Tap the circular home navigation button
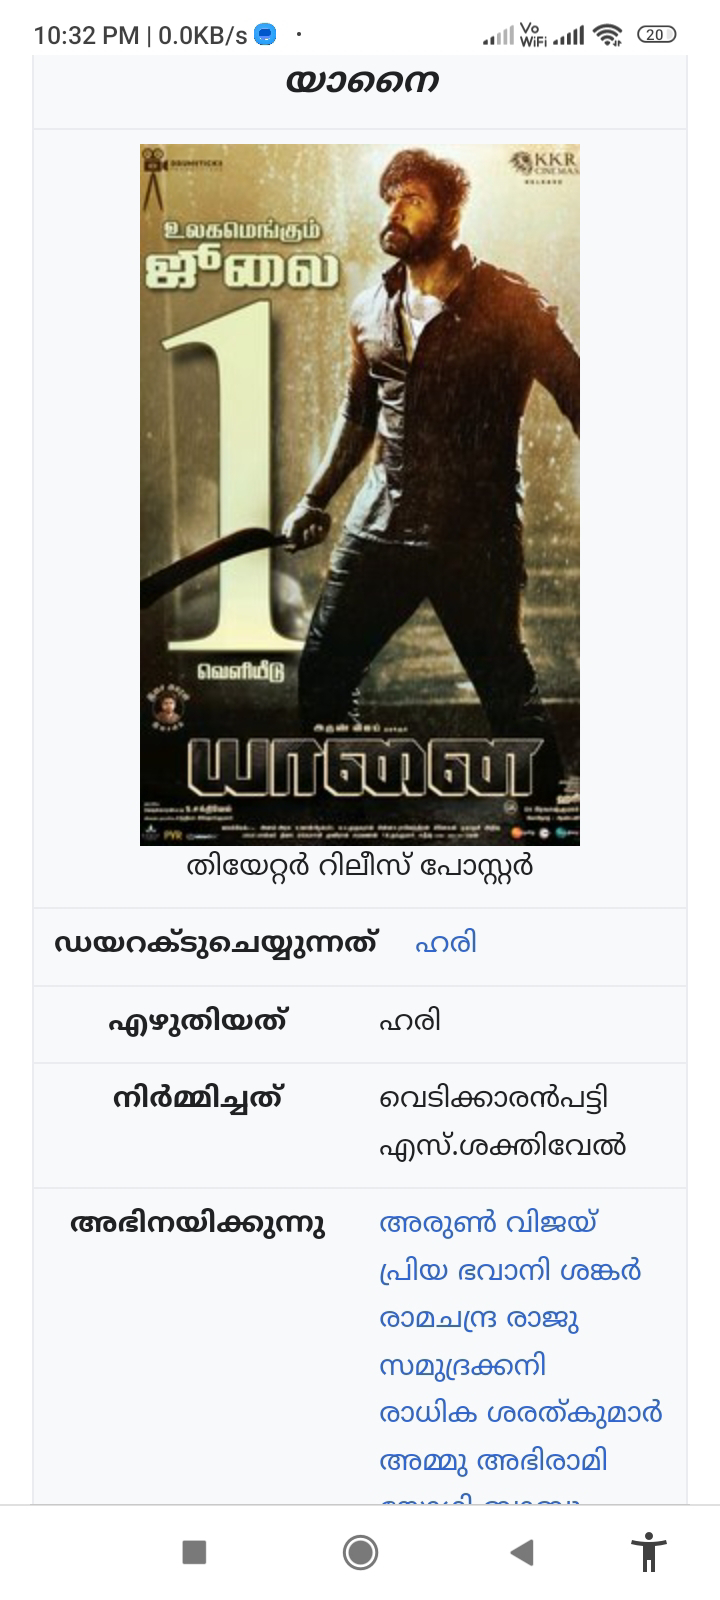The image size is (720, 1600). 360,1552
